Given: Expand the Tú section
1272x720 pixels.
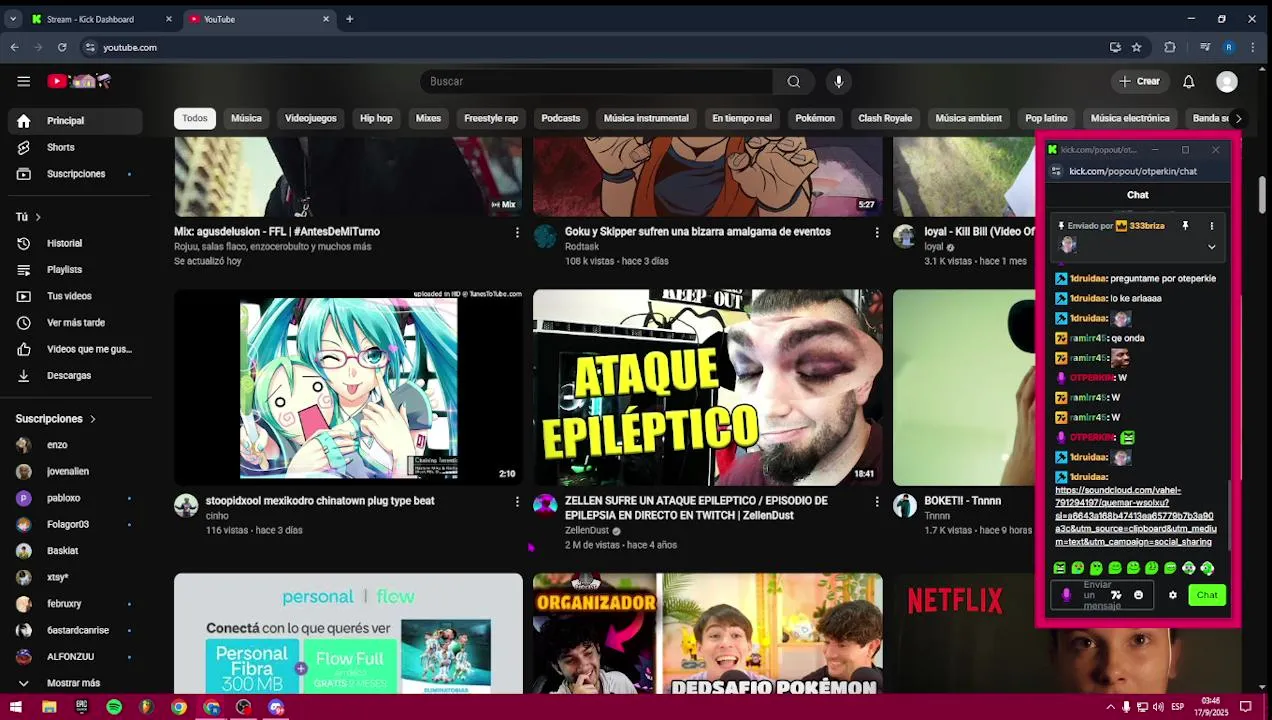Looking at the screenshot, I should point(29,217).
